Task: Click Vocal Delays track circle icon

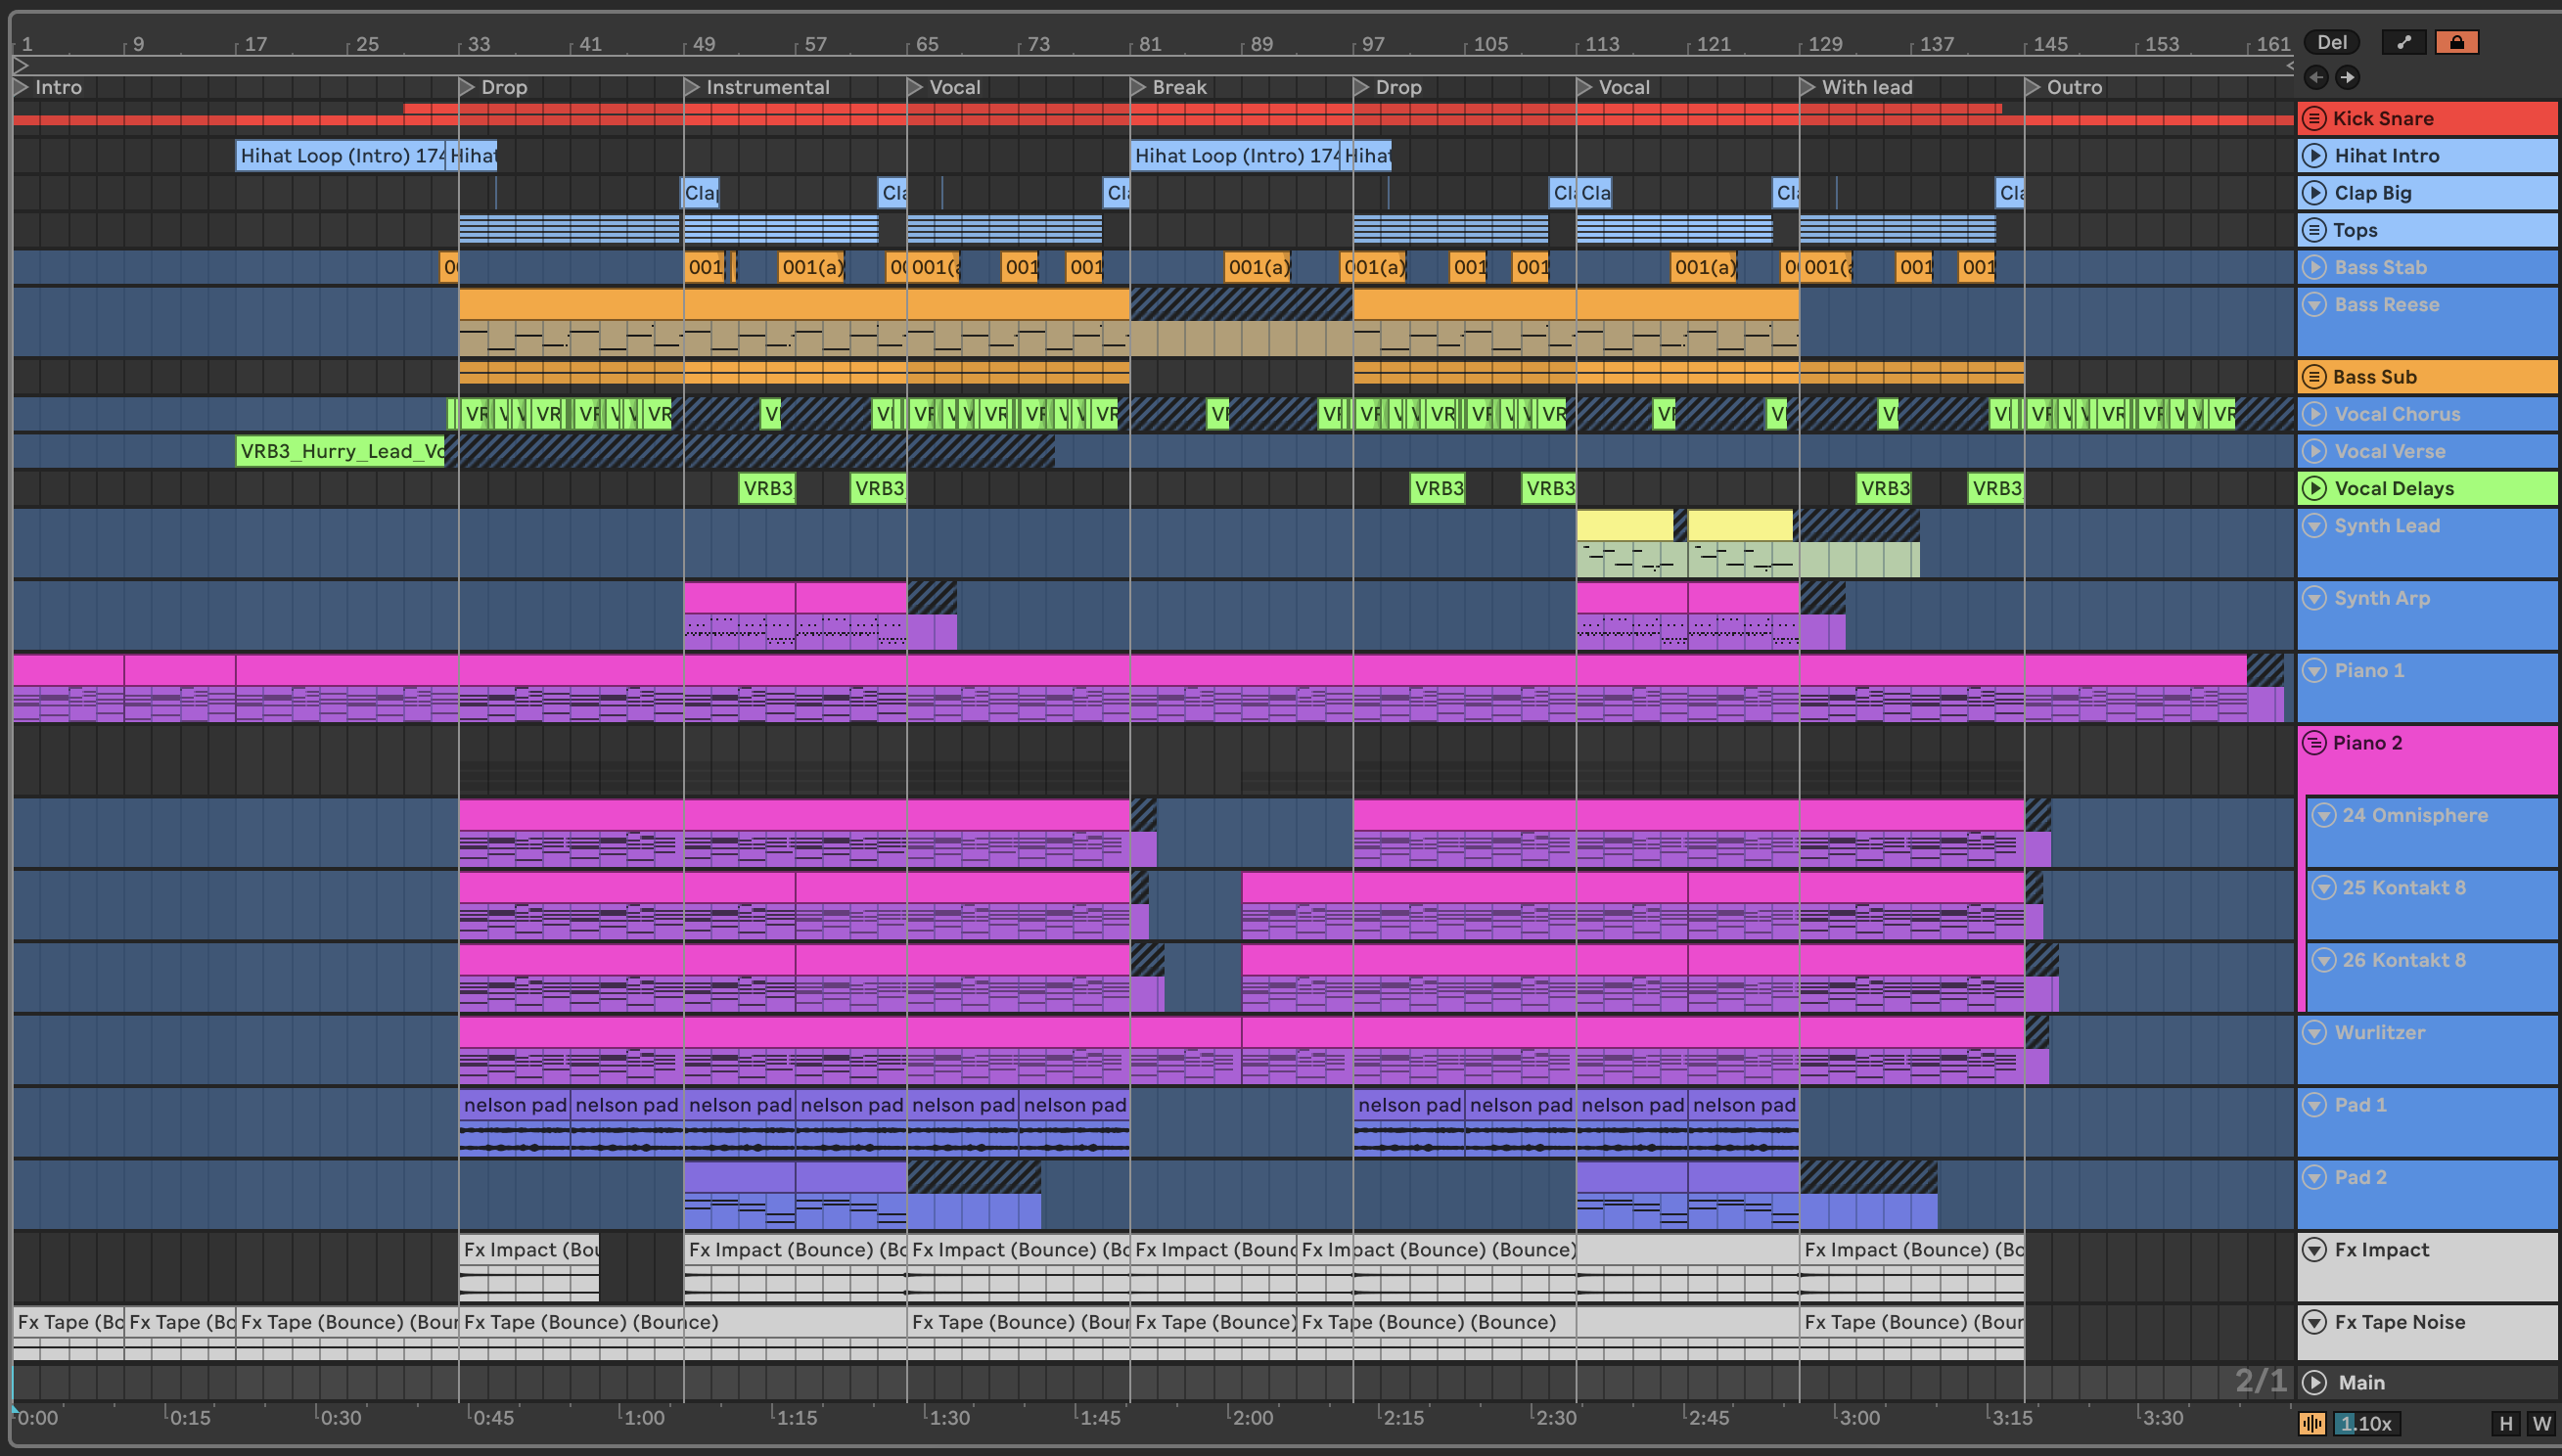Action: click(x=2314, y=488)
